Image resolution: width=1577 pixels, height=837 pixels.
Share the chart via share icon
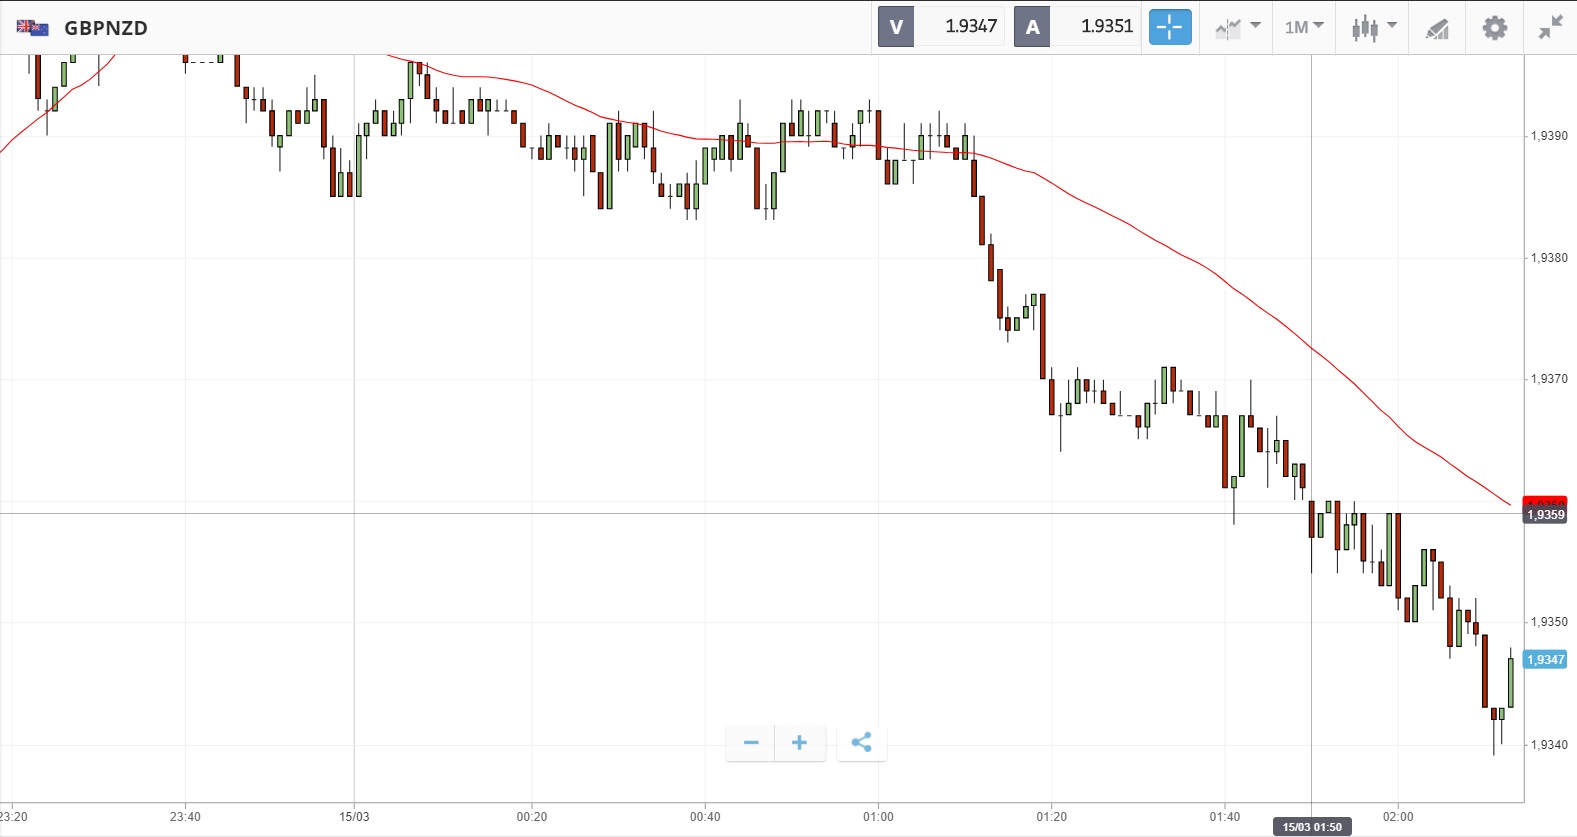click(861, 742)
